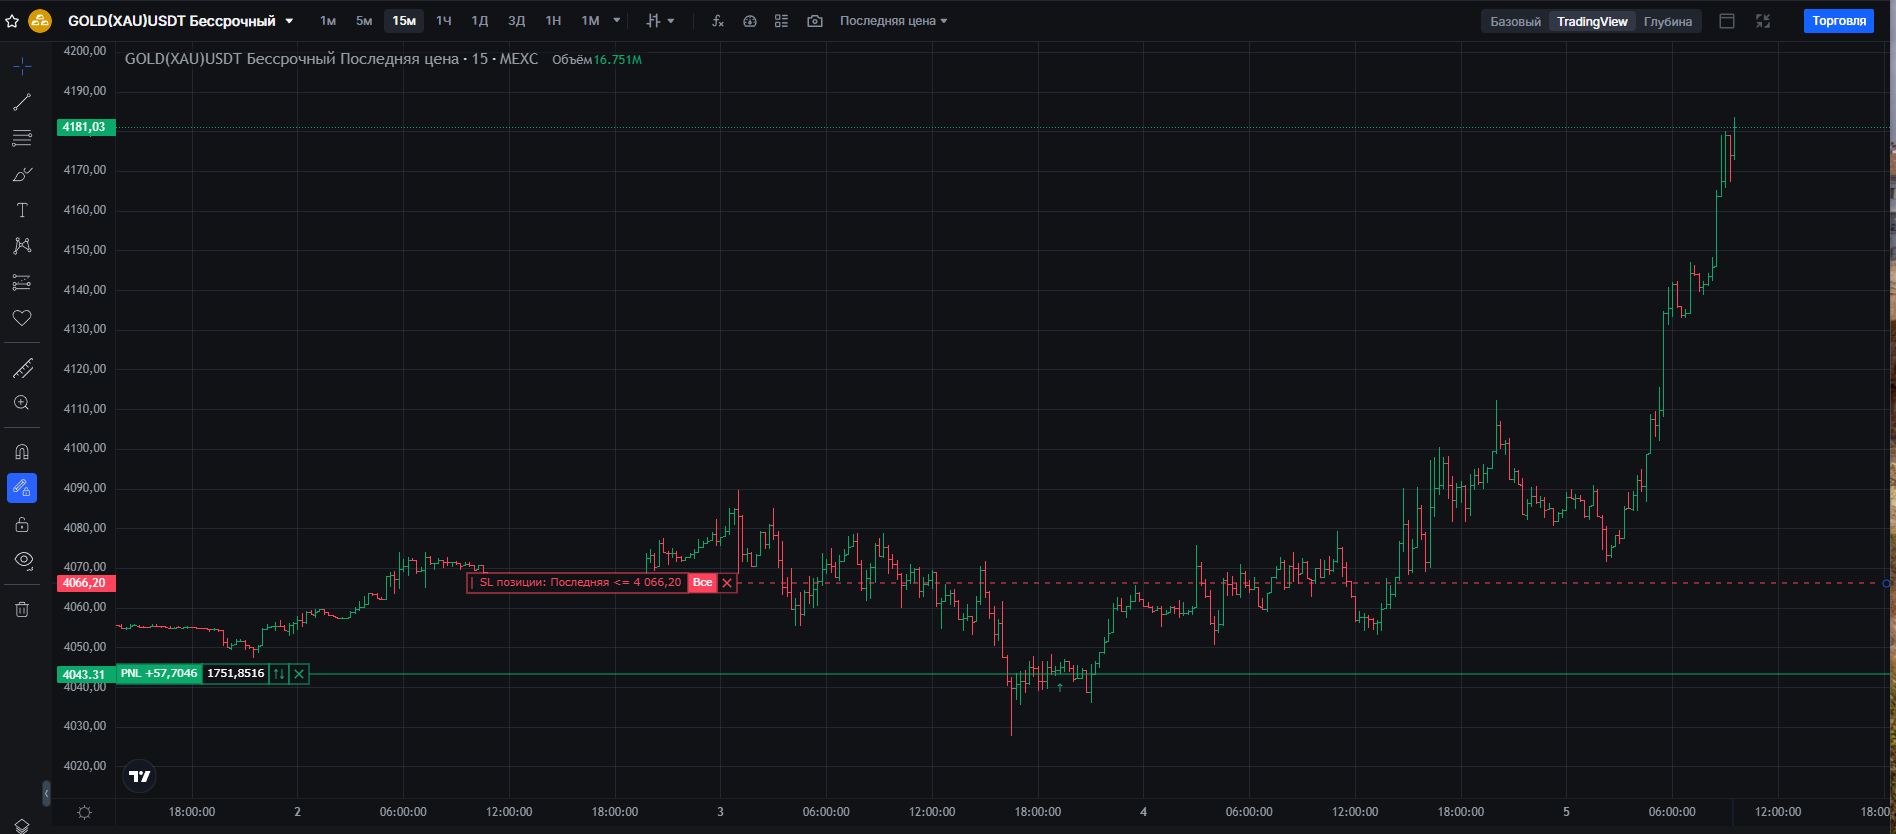The image size is (1896, 834).
Task: Choose the 1Н weekly timeframe
Action: point(553,21)
